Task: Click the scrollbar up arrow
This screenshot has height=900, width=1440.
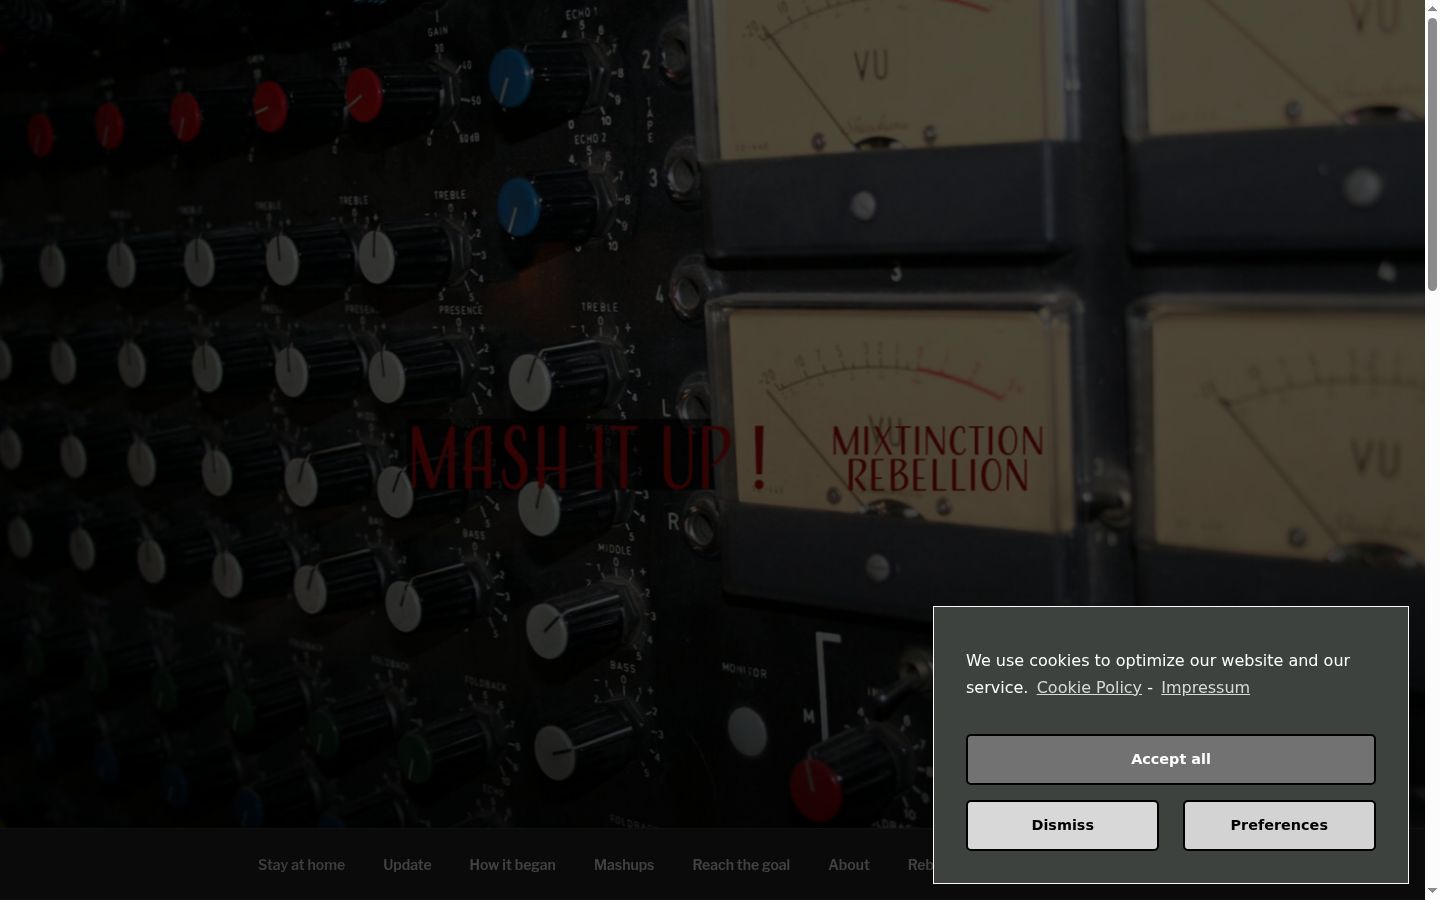Action: [x=1432, y=8]
